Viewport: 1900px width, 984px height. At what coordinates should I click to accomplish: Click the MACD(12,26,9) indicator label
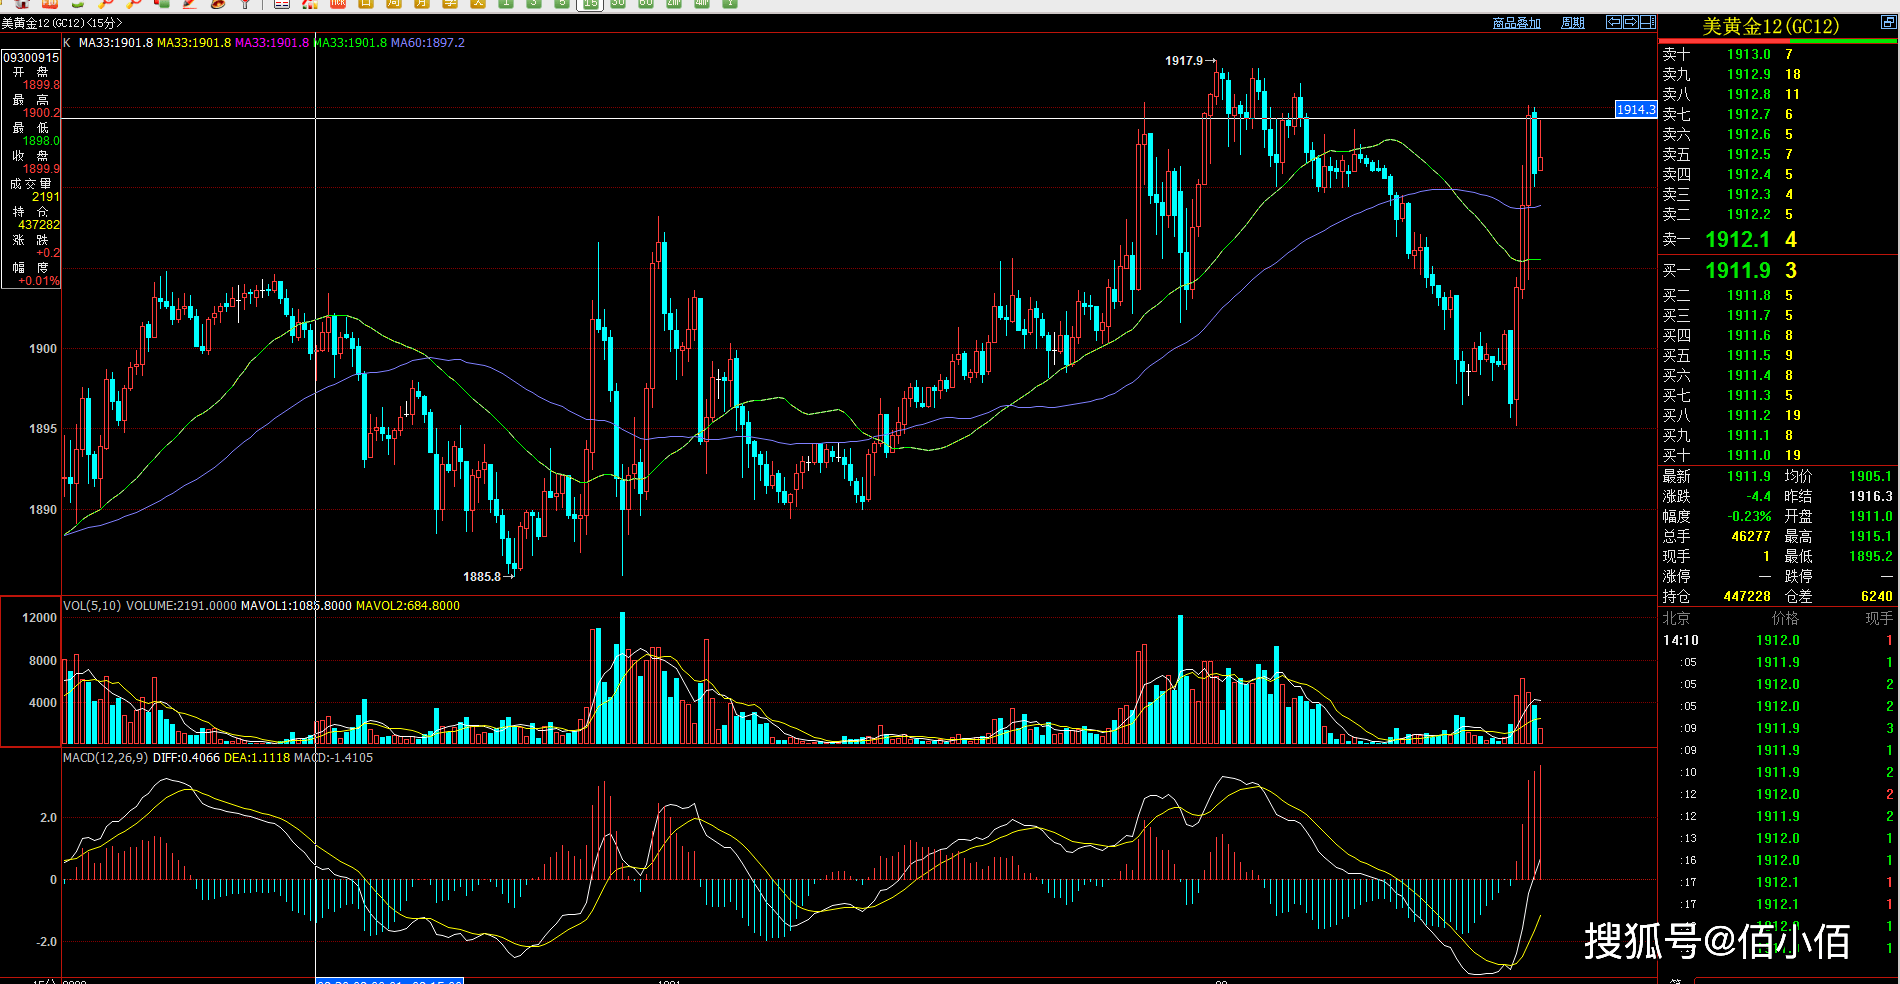click(x=106, y=758)
